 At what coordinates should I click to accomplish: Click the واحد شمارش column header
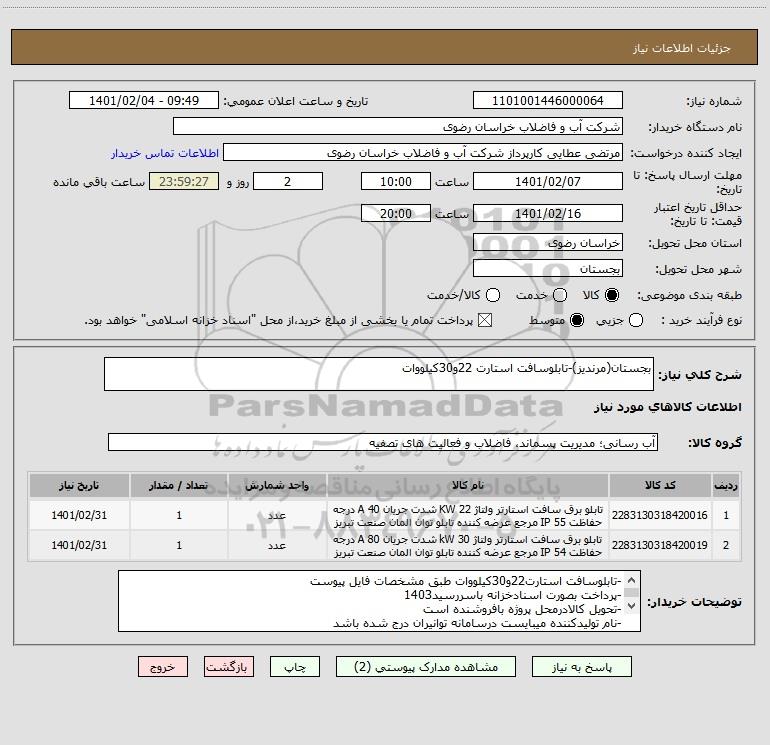click(x=277, y=485)
